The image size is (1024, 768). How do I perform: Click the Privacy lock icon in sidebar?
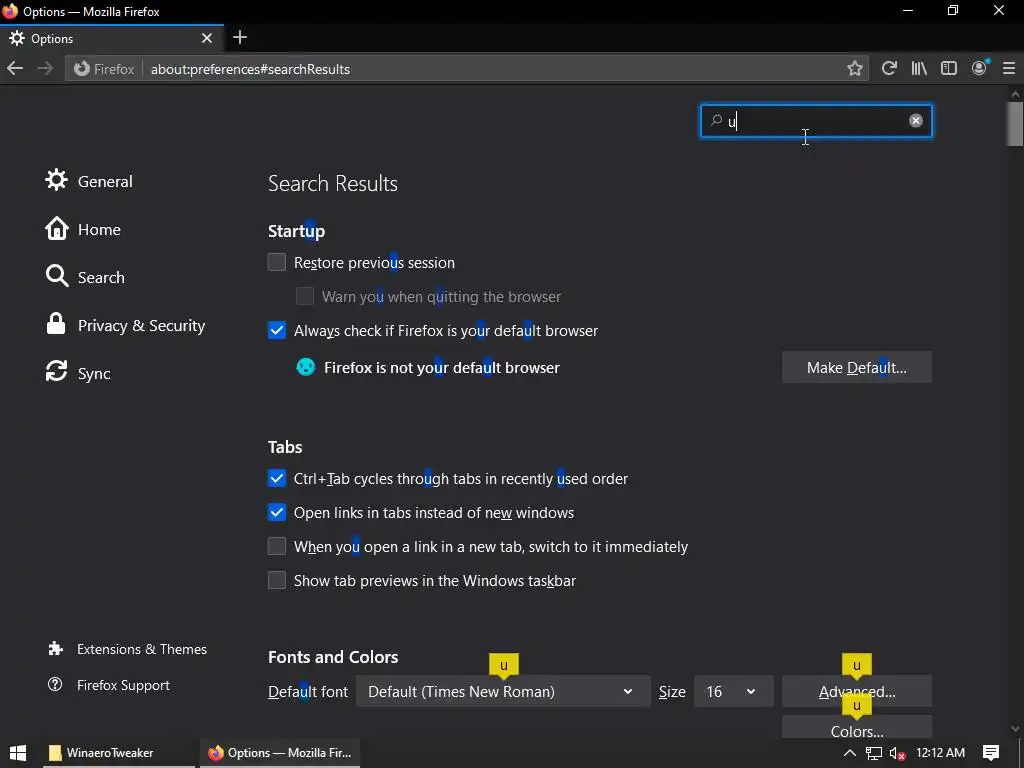(56, 324)
